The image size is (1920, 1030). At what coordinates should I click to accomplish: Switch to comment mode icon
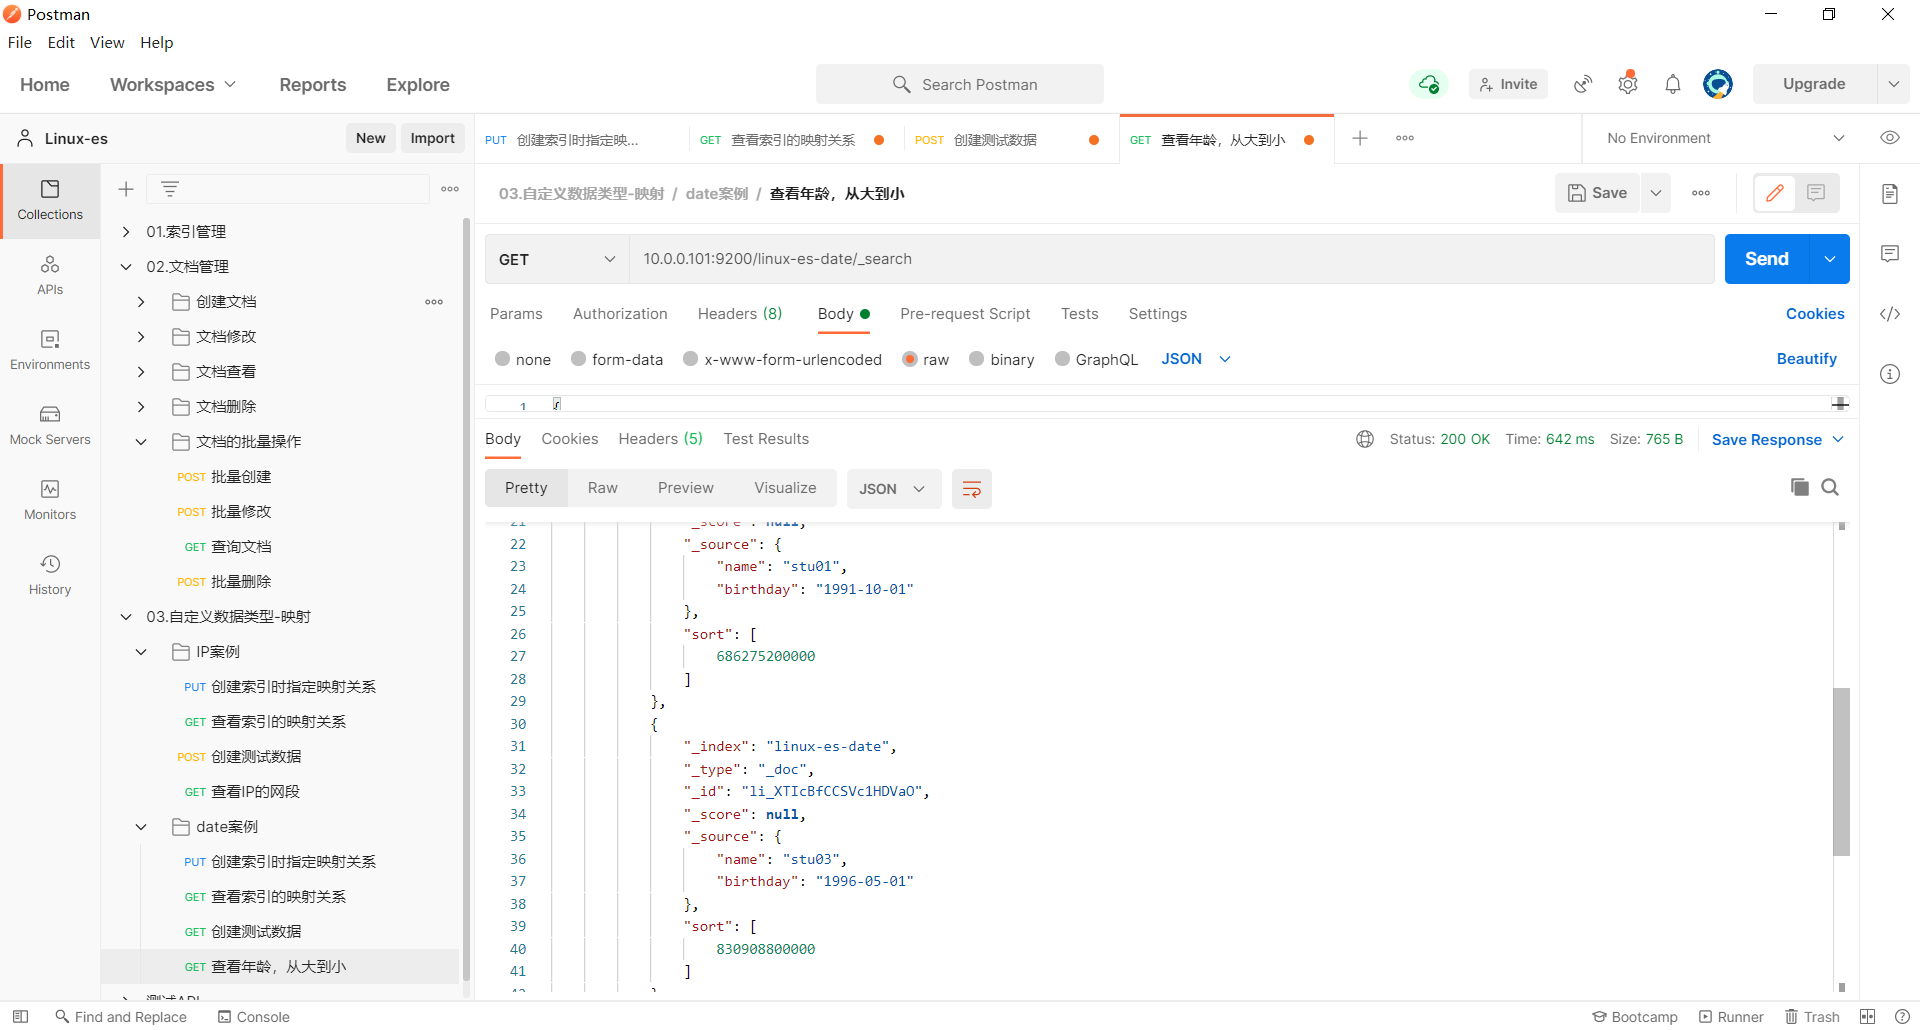(1816, 193)
